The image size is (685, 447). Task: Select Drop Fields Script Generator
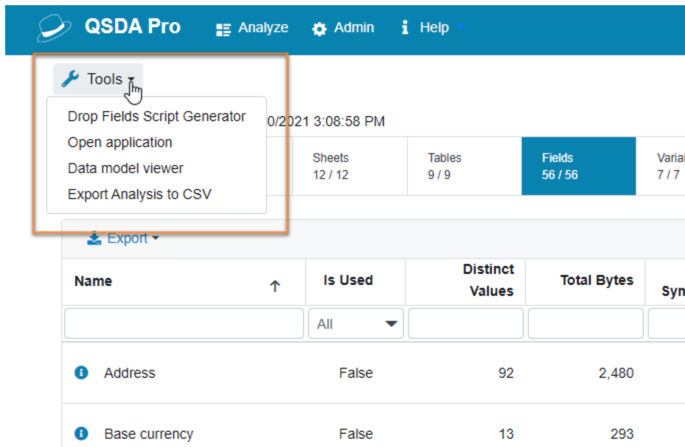156,116
